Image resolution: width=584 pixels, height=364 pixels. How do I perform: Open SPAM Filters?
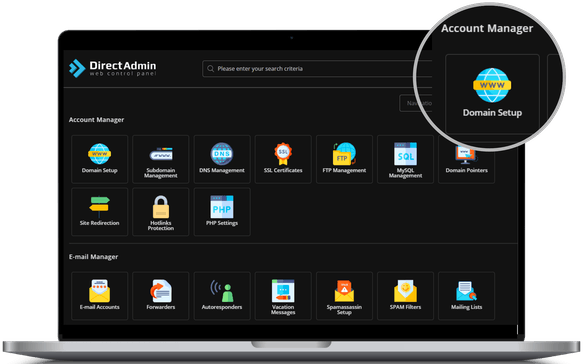405,296
